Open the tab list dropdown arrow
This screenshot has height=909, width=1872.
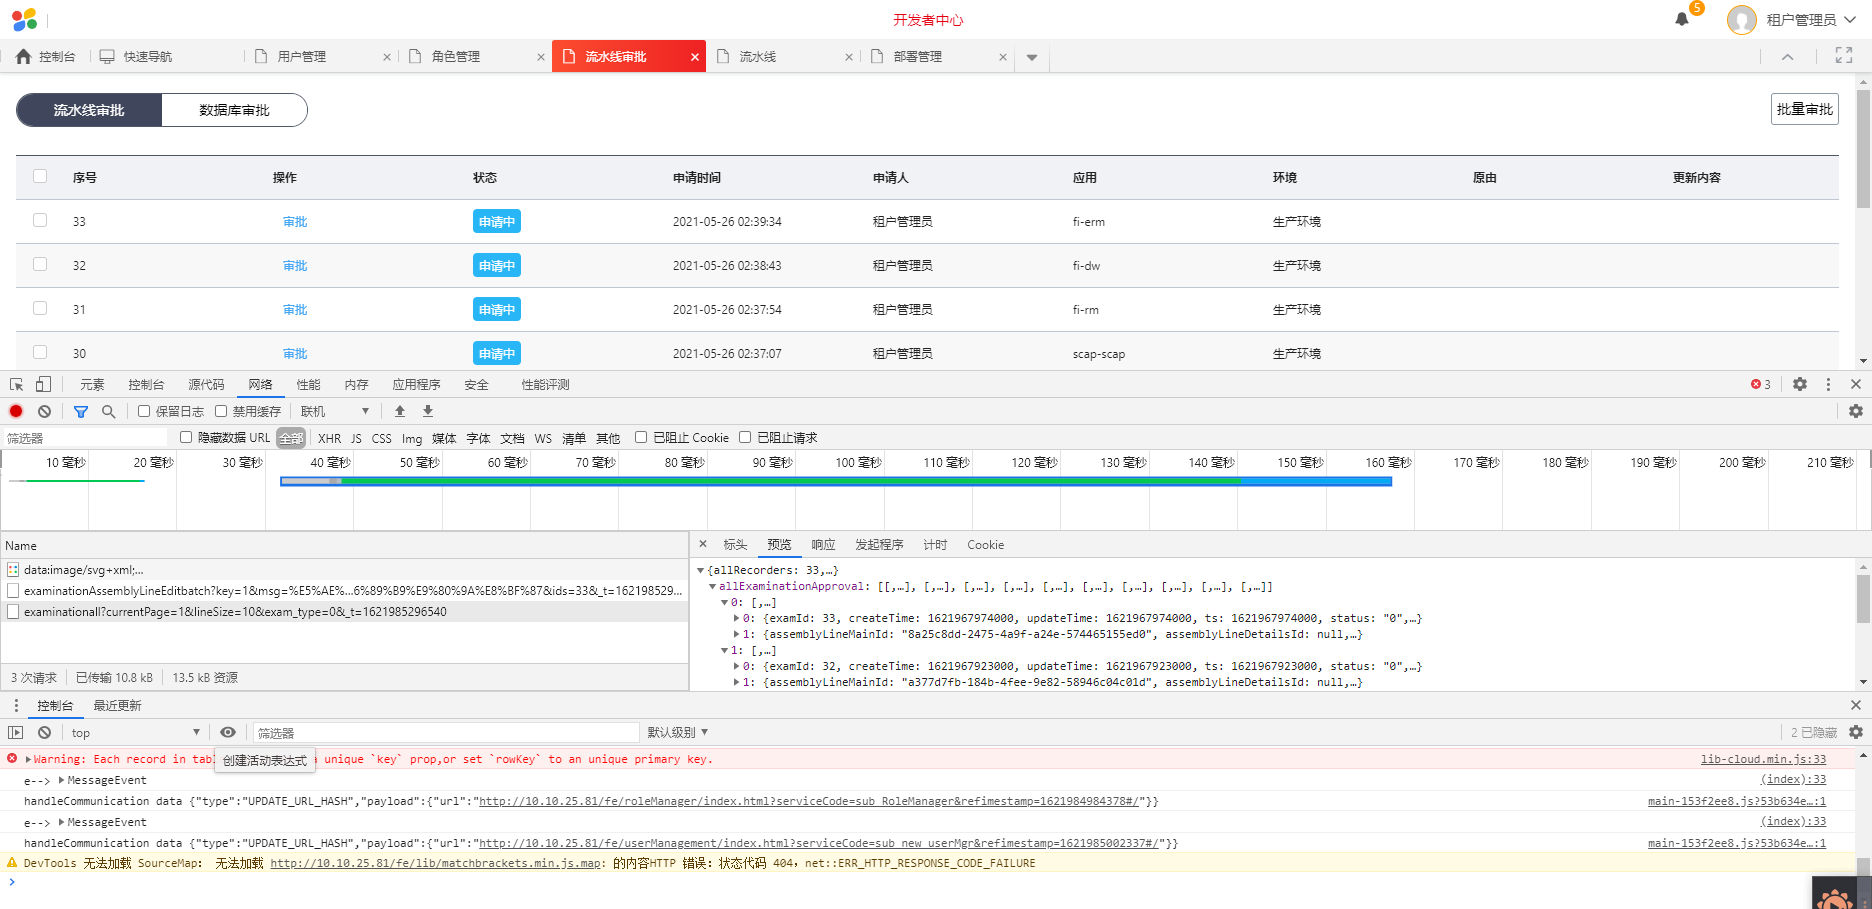1032,58
